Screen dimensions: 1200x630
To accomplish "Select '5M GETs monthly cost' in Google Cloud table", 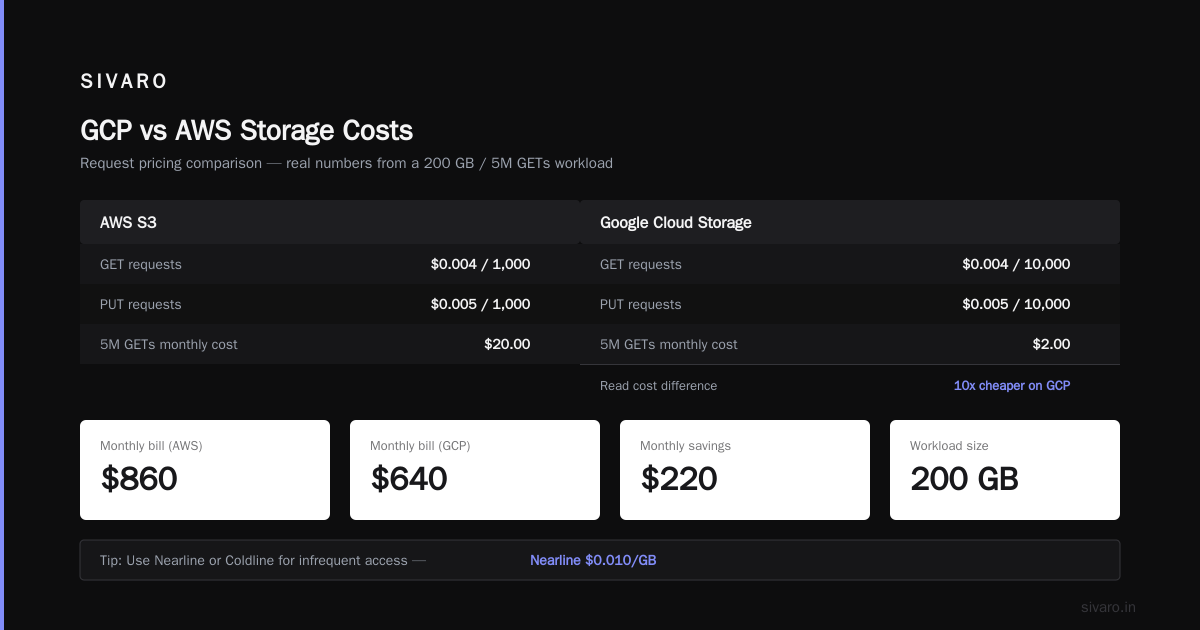I will pyautogui.click(x=669, y=345).
